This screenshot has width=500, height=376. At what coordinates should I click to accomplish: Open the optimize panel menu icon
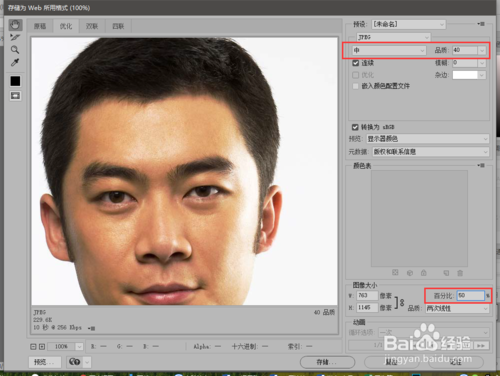pyautogui.click(x=481, y=24)
